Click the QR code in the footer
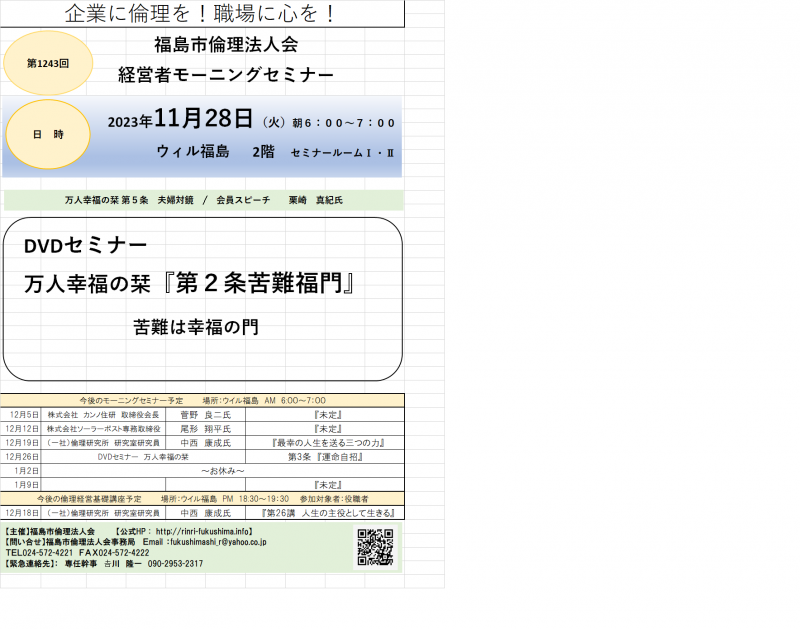Screen dimensions: 800x629 tap(375, 547)
